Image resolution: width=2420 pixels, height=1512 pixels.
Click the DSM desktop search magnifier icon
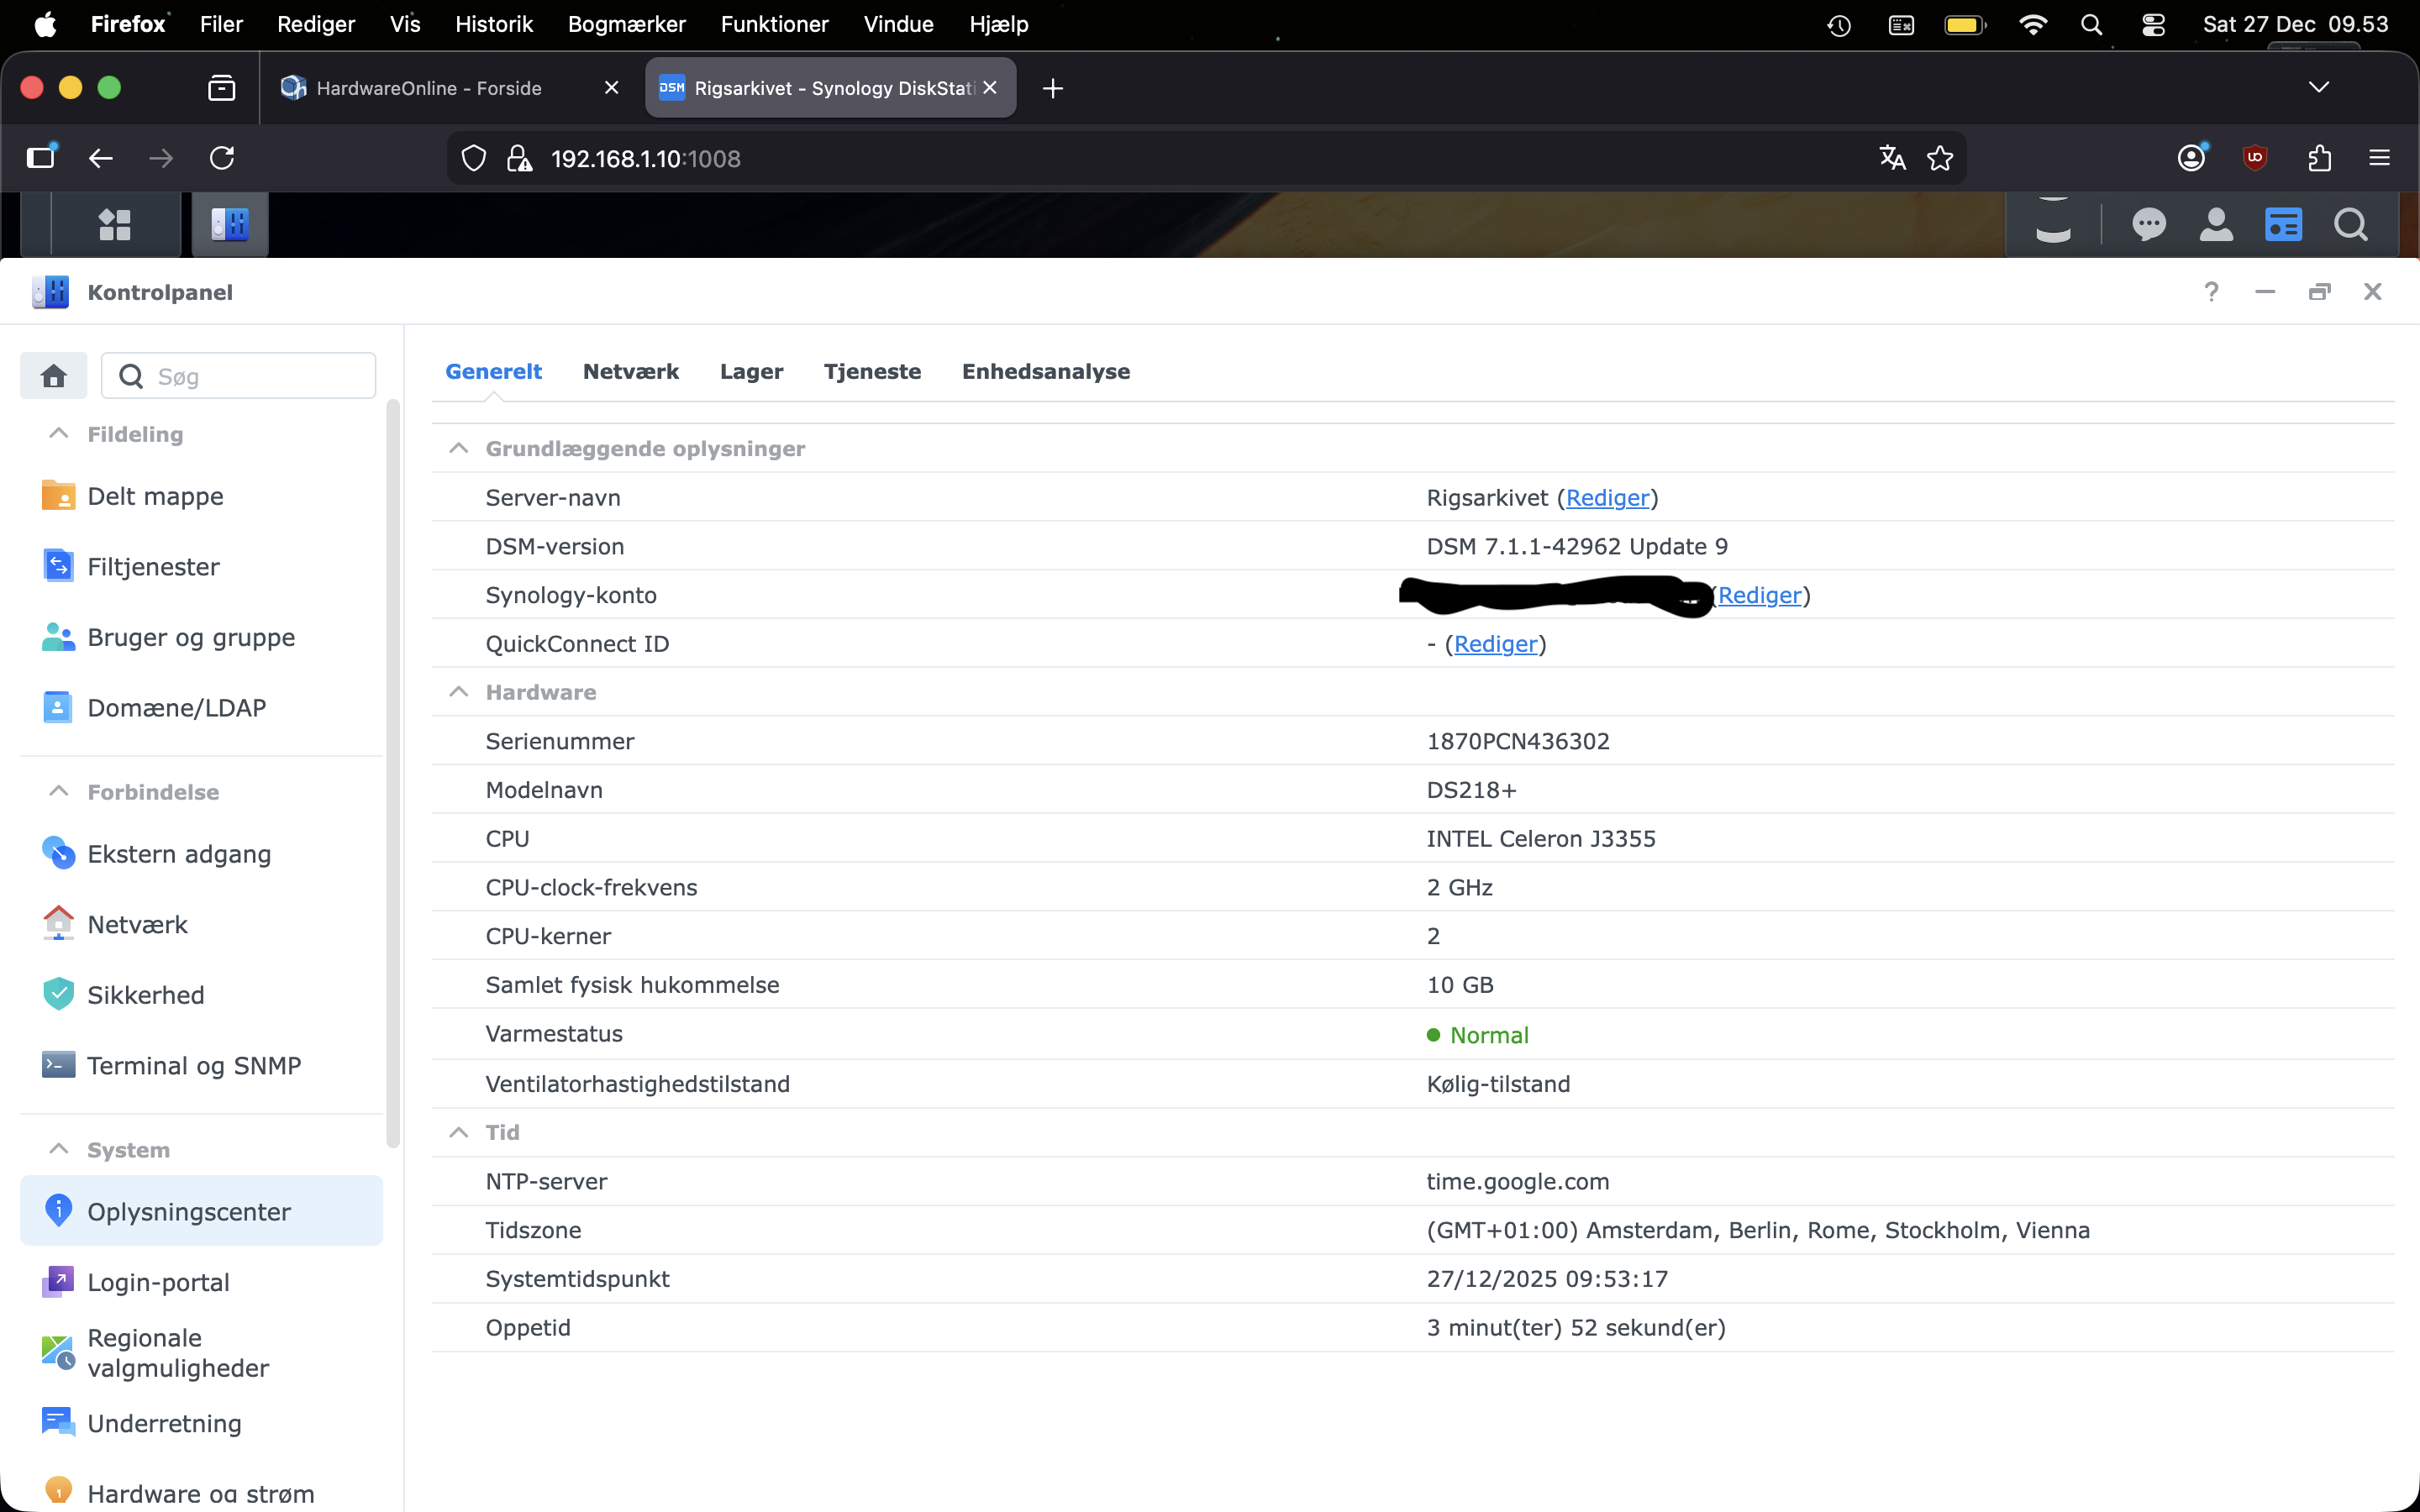point(2350,224)
